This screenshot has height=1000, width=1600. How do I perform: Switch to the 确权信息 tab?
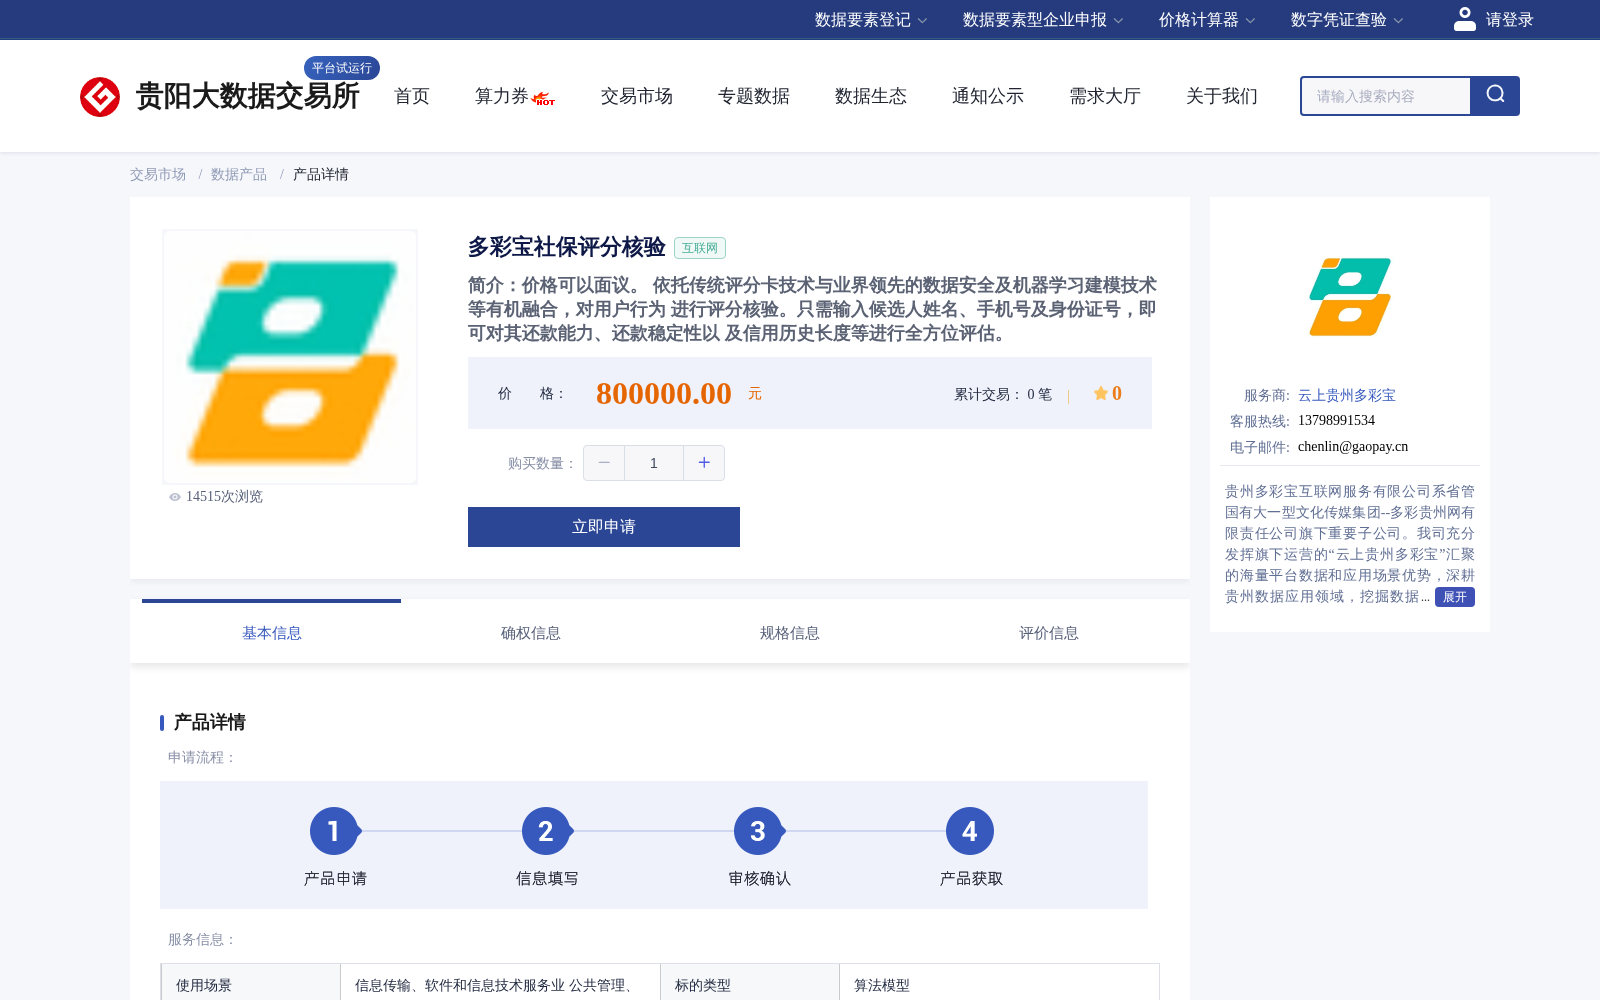[x=531, y=633]
